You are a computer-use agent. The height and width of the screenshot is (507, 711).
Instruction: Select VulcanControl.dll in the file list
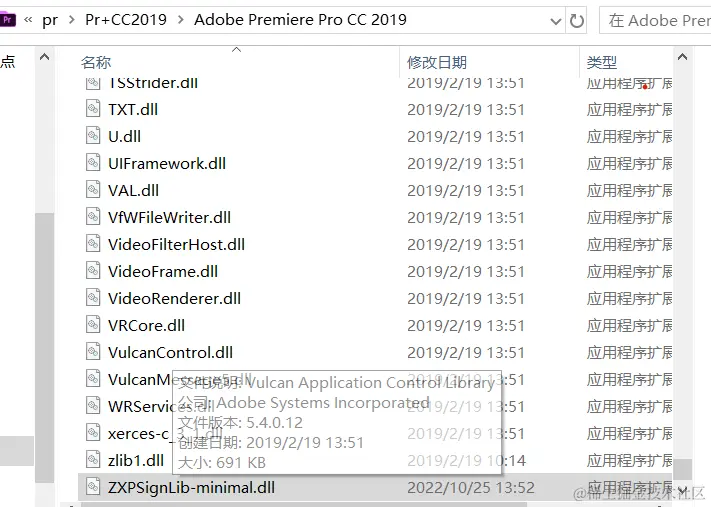[x=170, y=352]
